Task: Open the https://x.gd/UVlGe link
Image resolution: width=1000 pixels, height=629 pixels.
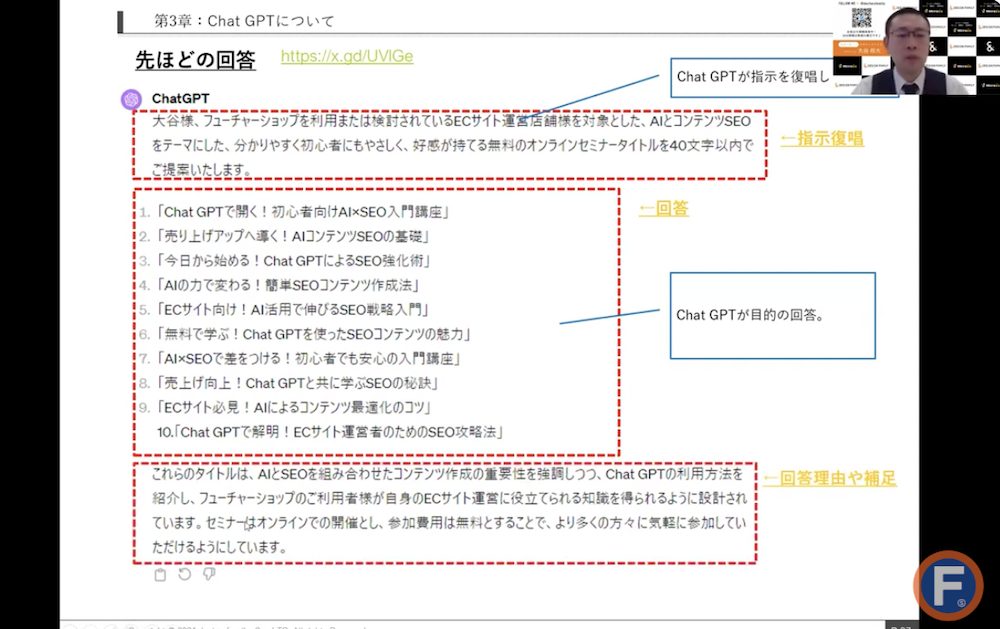Action: point(347,57)
